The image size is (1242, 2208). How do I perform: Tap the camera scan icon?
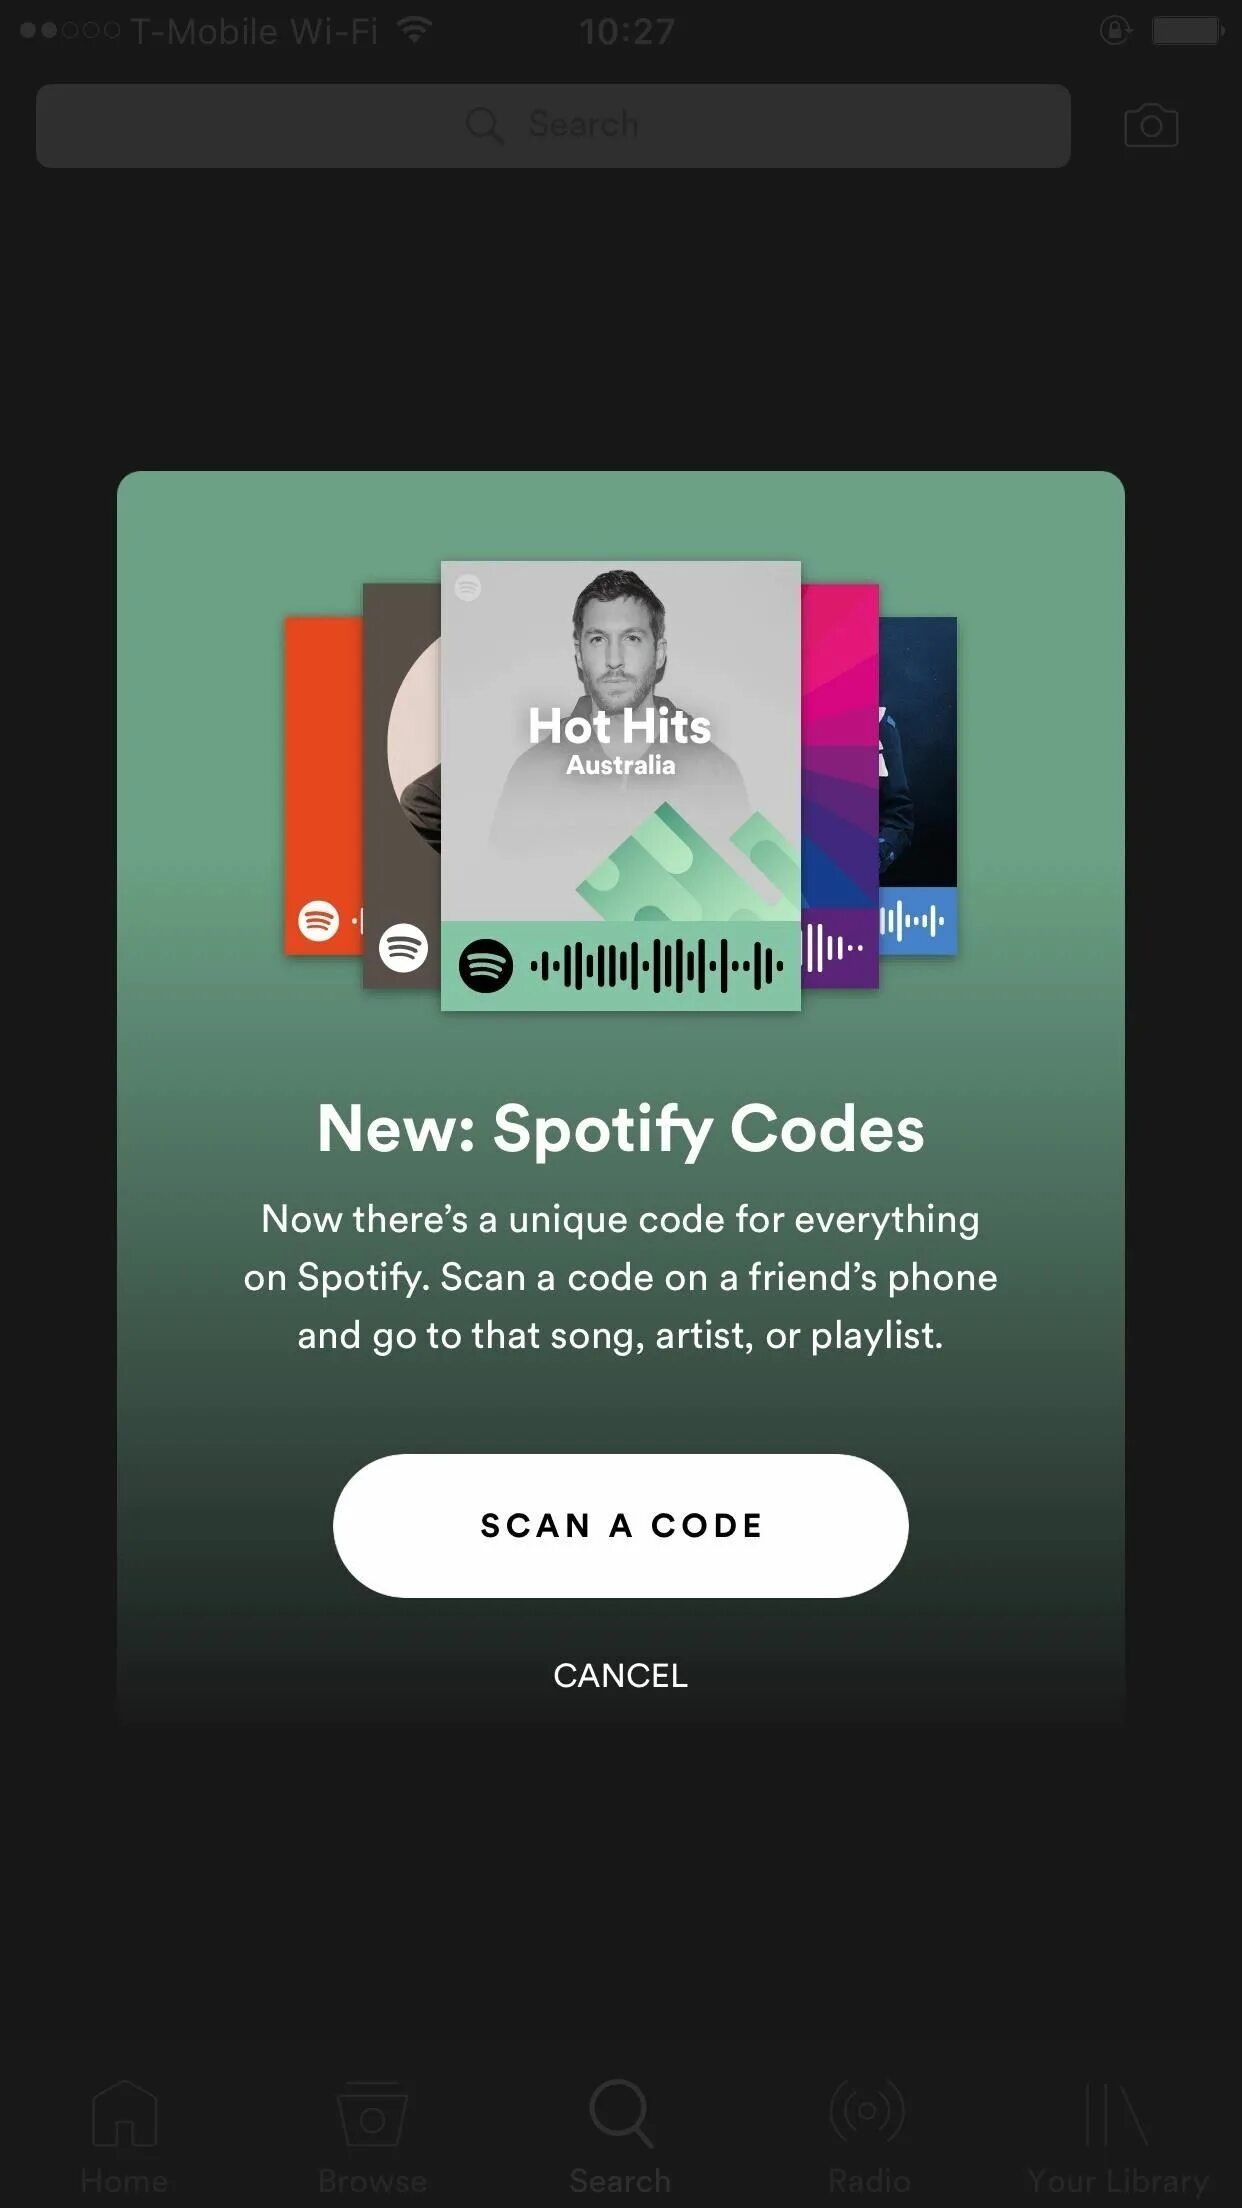(1151, 125)
